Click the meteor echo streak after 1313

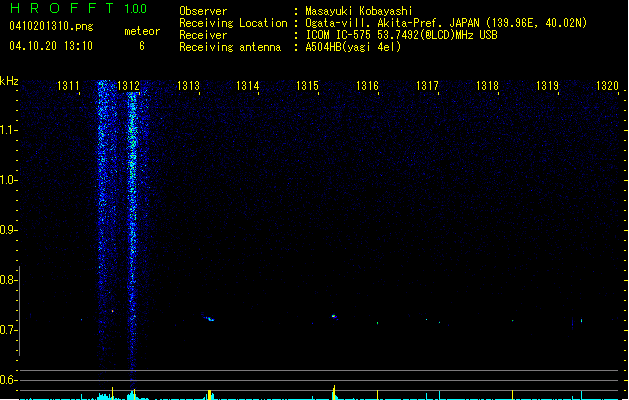pyautogui.click(x=209, y=318)
